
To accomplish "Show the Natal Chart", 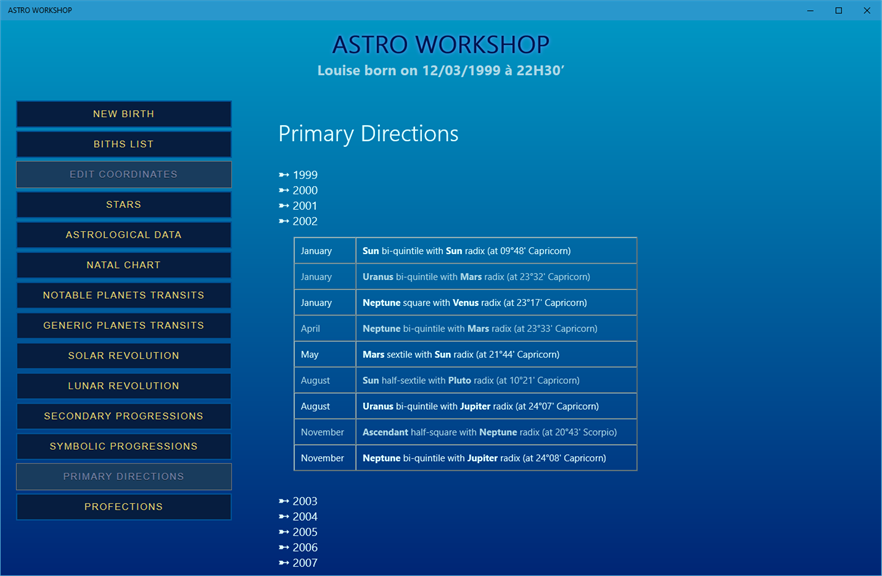I will (124, 265).
